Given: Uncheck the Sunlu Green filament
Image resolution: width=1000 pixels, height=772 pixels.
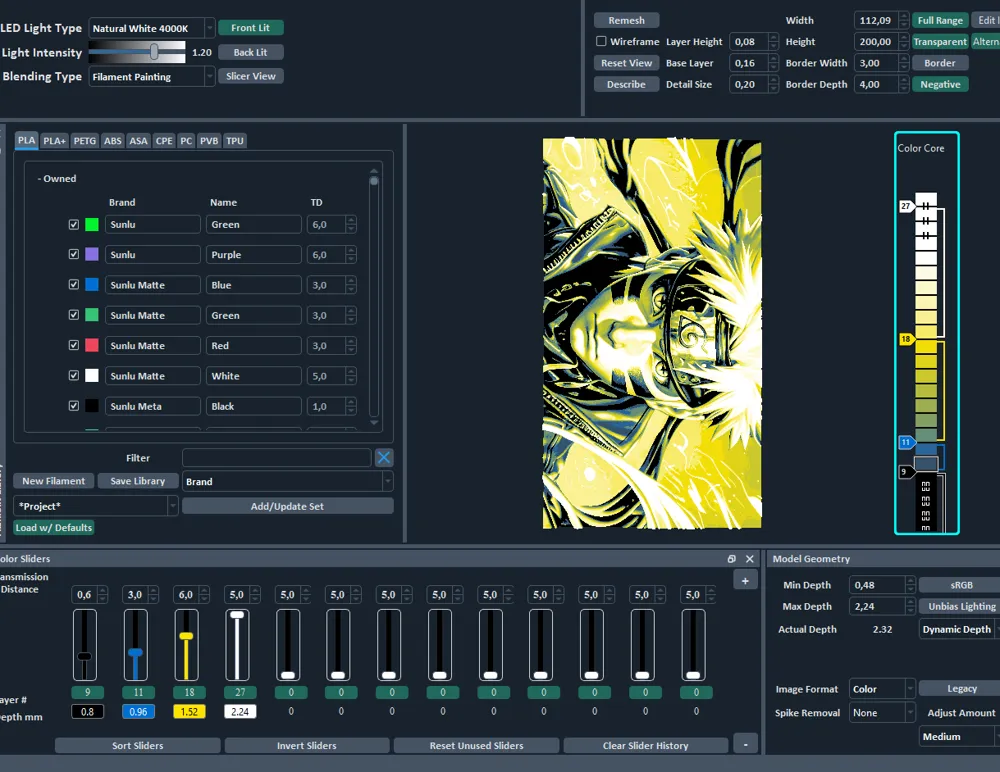Looking at the screenshot, I should [x=74, y=225].
